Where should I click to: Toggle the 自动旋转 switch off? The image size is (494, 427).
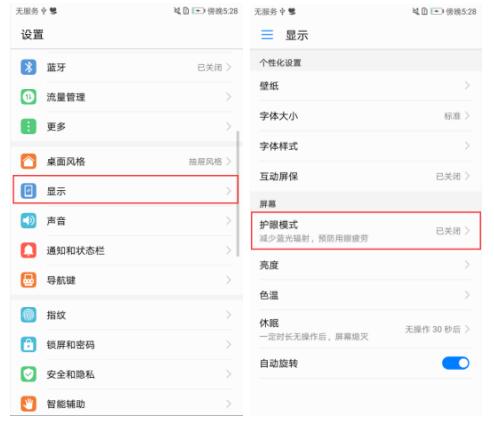click(x=455, y=363)
